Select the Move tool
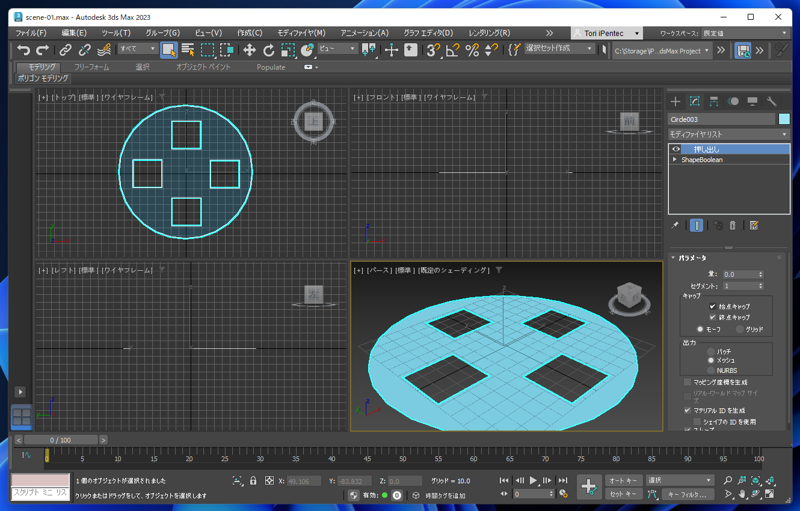Viewport: 800px width, 511px height. 249,50
